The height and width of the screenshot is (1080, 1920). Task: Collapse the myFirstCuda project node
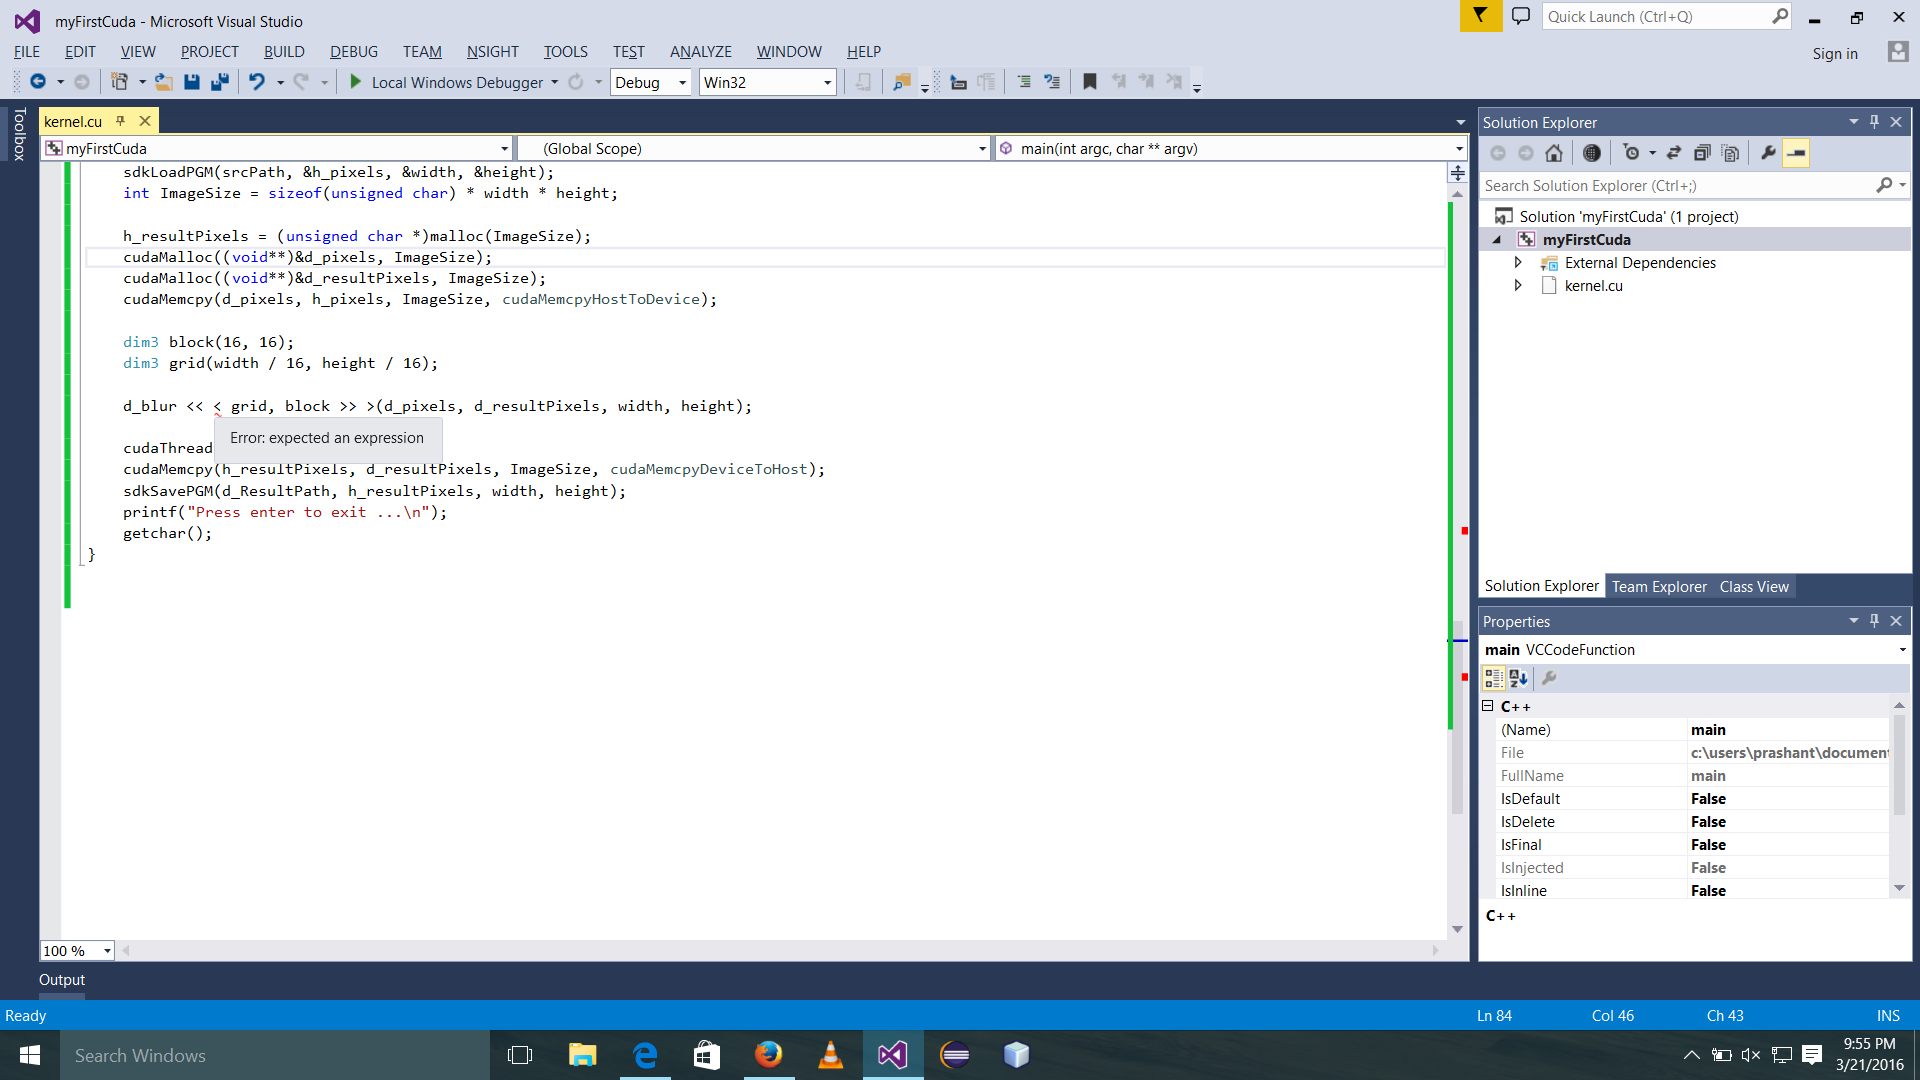[1497, 240]
